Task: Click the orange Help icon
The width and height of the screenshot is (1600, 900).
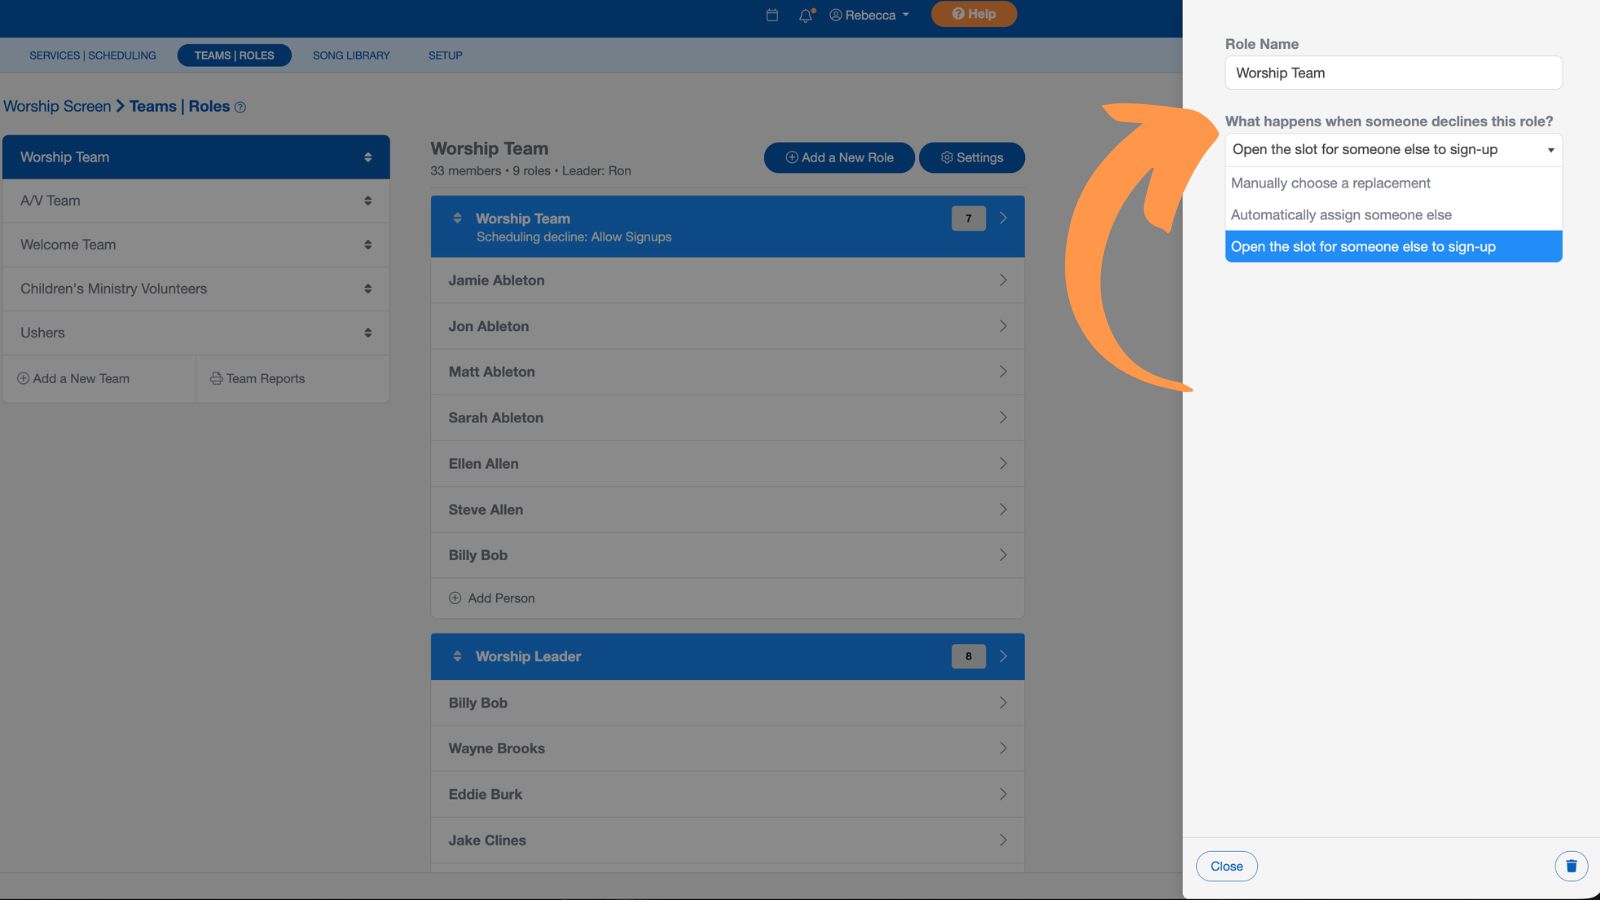Action: pos(973,14)
